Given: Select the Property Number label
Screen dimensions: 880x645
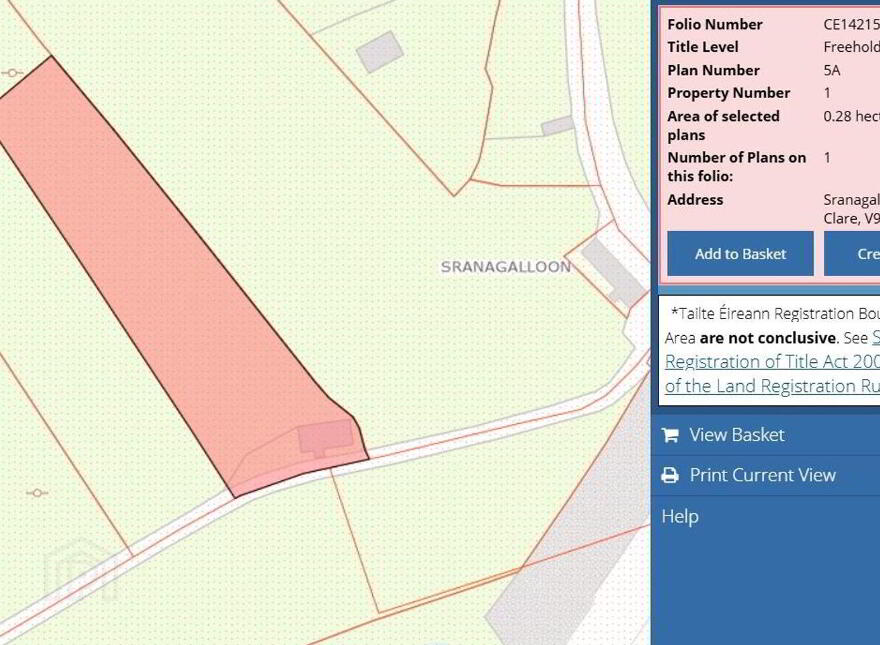Looking at the screenshot, I should [x=728, y=93].
